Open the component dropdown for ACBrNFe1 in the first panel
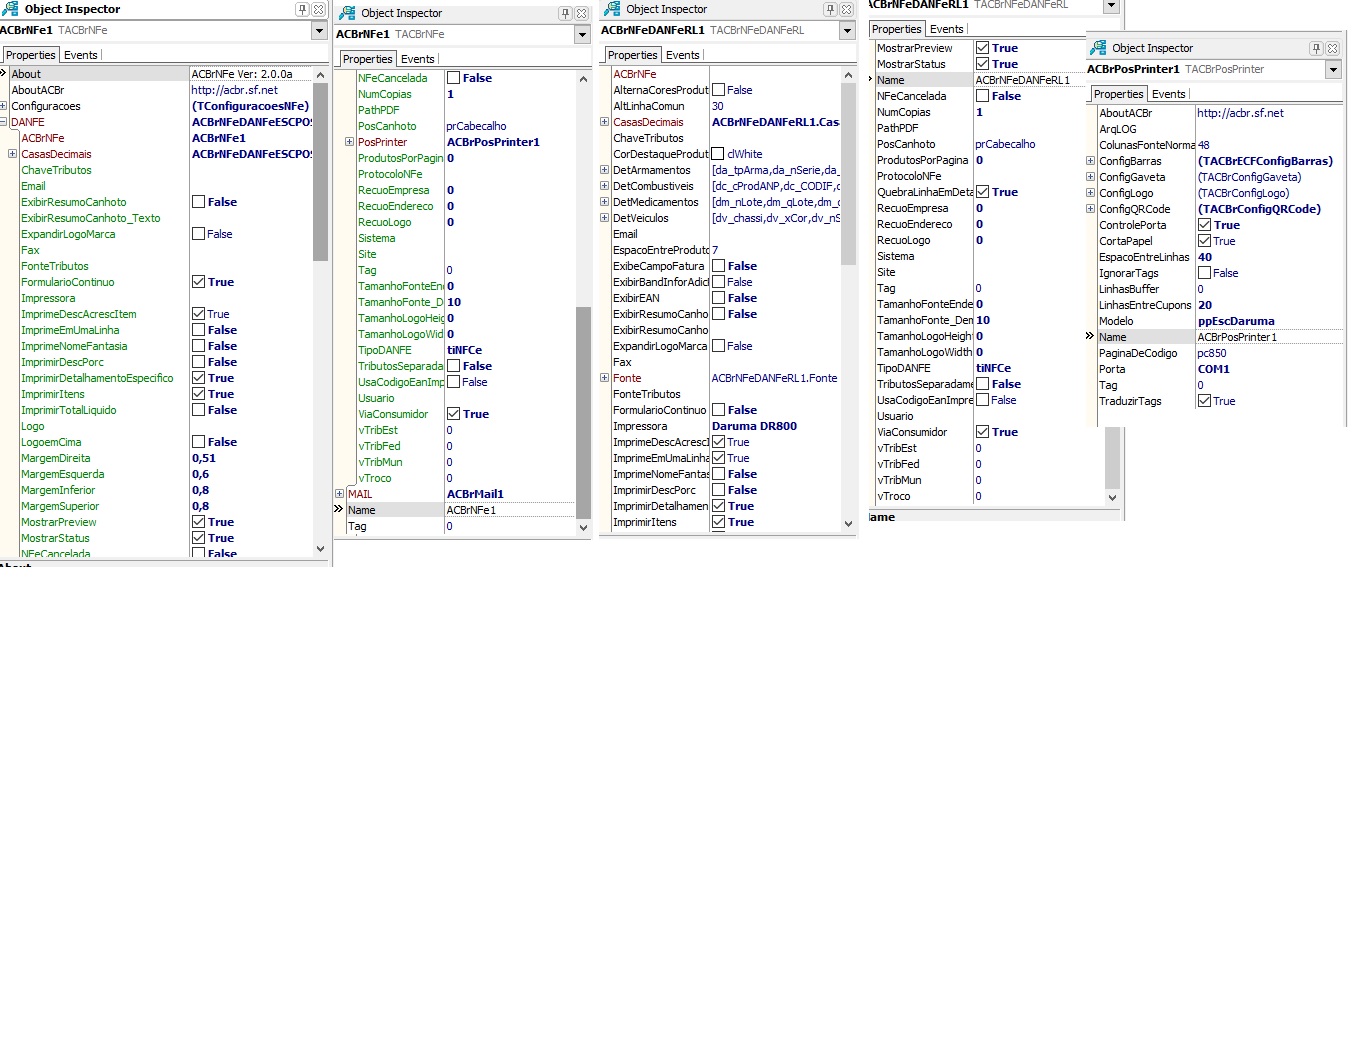This screenshot has width=1353, height=1043. [x=319, y=31]
